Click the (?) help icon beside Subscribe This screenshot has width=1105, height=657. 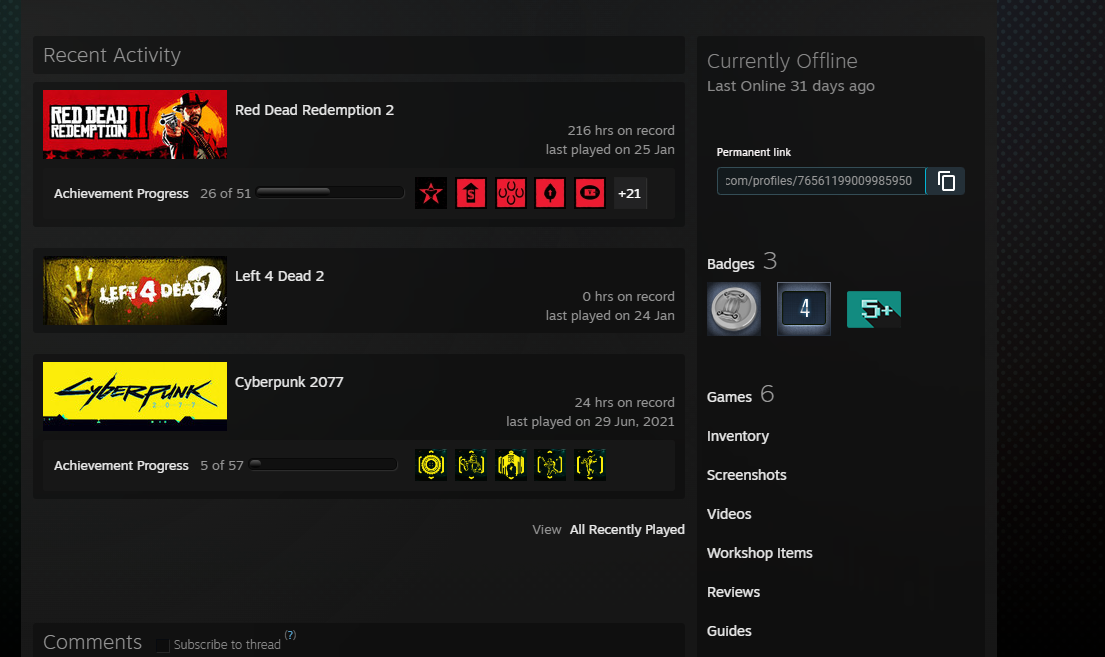click(290, 634)
